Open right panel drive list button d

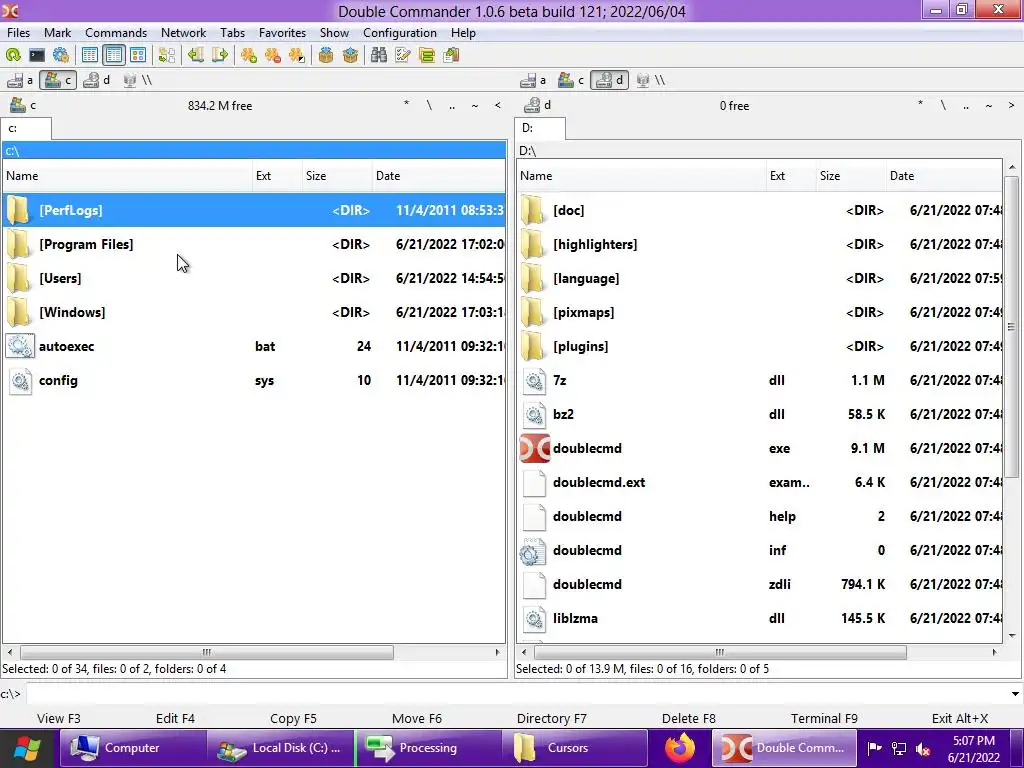pos(538,105)
